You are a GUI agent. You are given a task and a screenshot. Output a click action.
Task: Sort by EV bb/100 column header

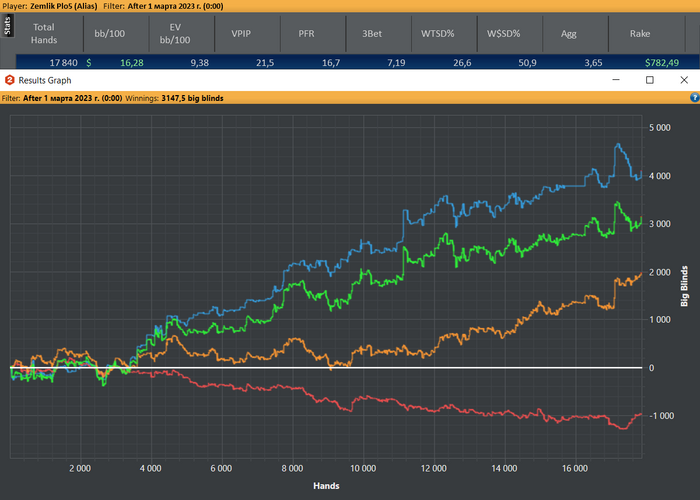tap(175, 33)
